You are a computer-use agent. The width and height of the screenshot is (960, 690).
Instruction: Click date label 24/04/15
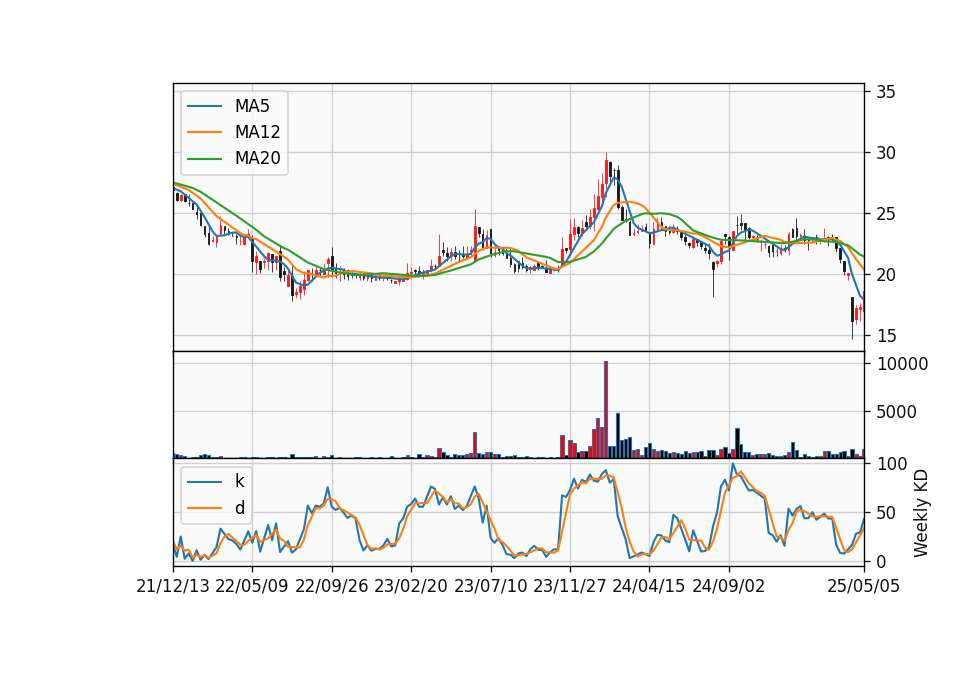(649, 586)
